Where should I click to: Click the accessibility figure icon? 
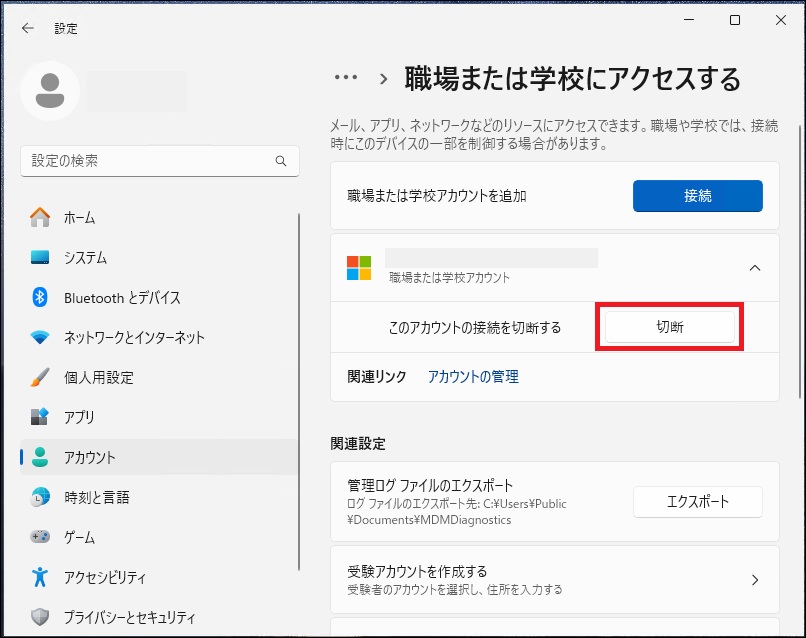pos(40,577)
